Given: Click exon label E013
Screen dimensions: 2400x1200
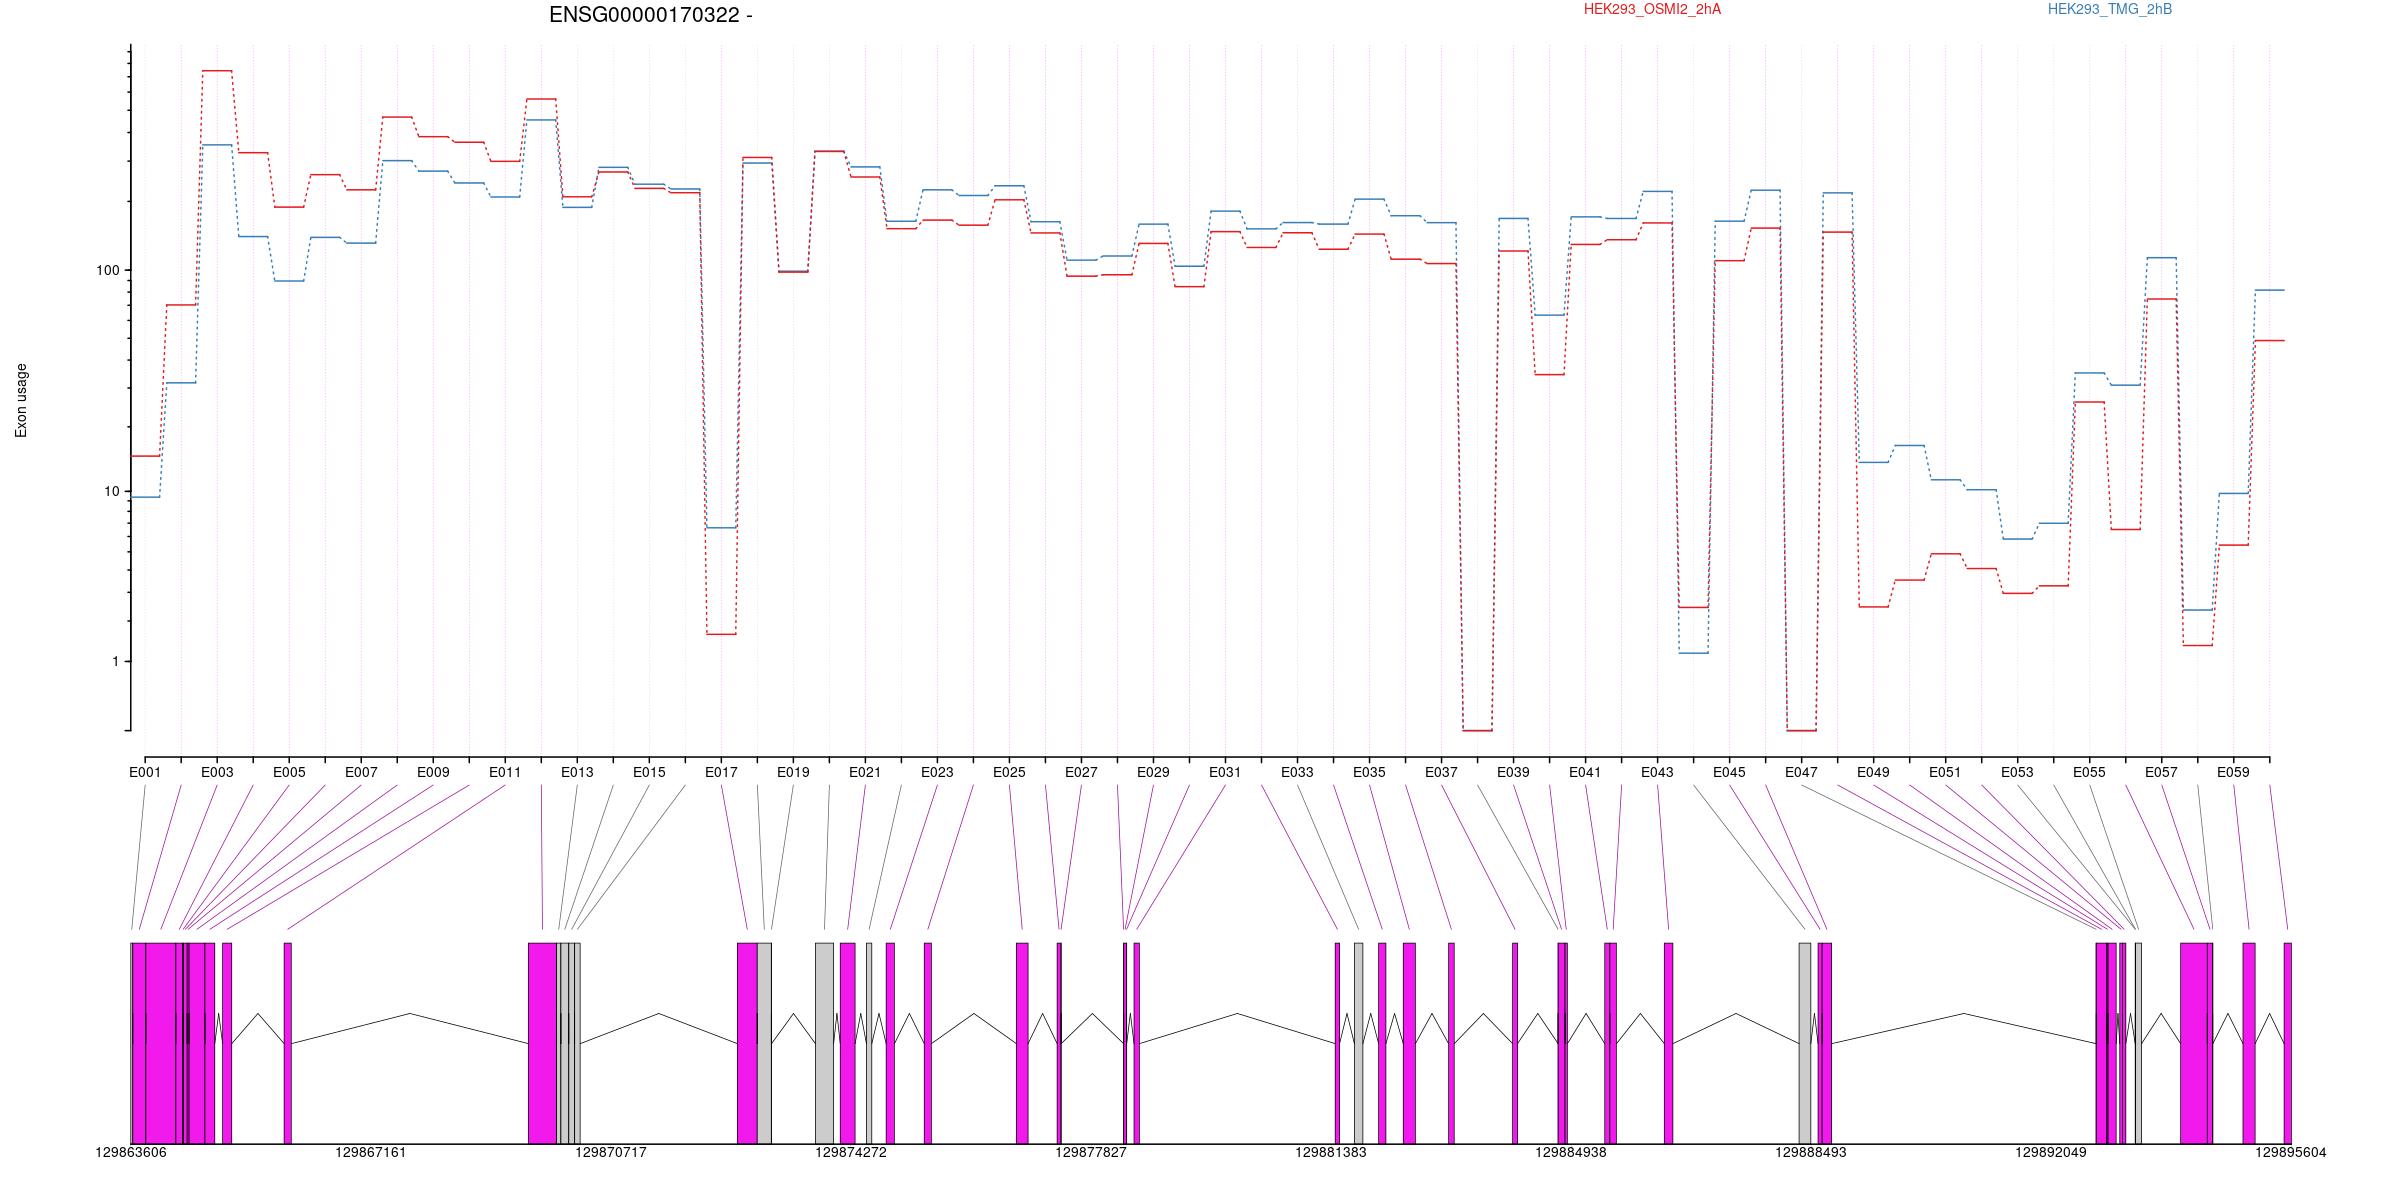Looking at the screenshot, I should coord(577,772).
